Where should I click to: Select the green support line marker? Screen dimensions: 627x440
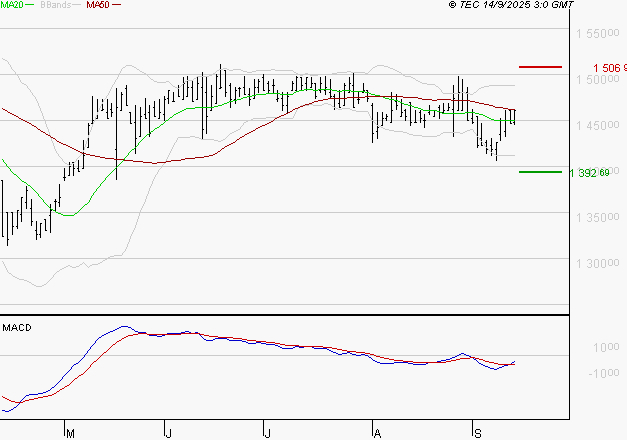tap(541, 172)
